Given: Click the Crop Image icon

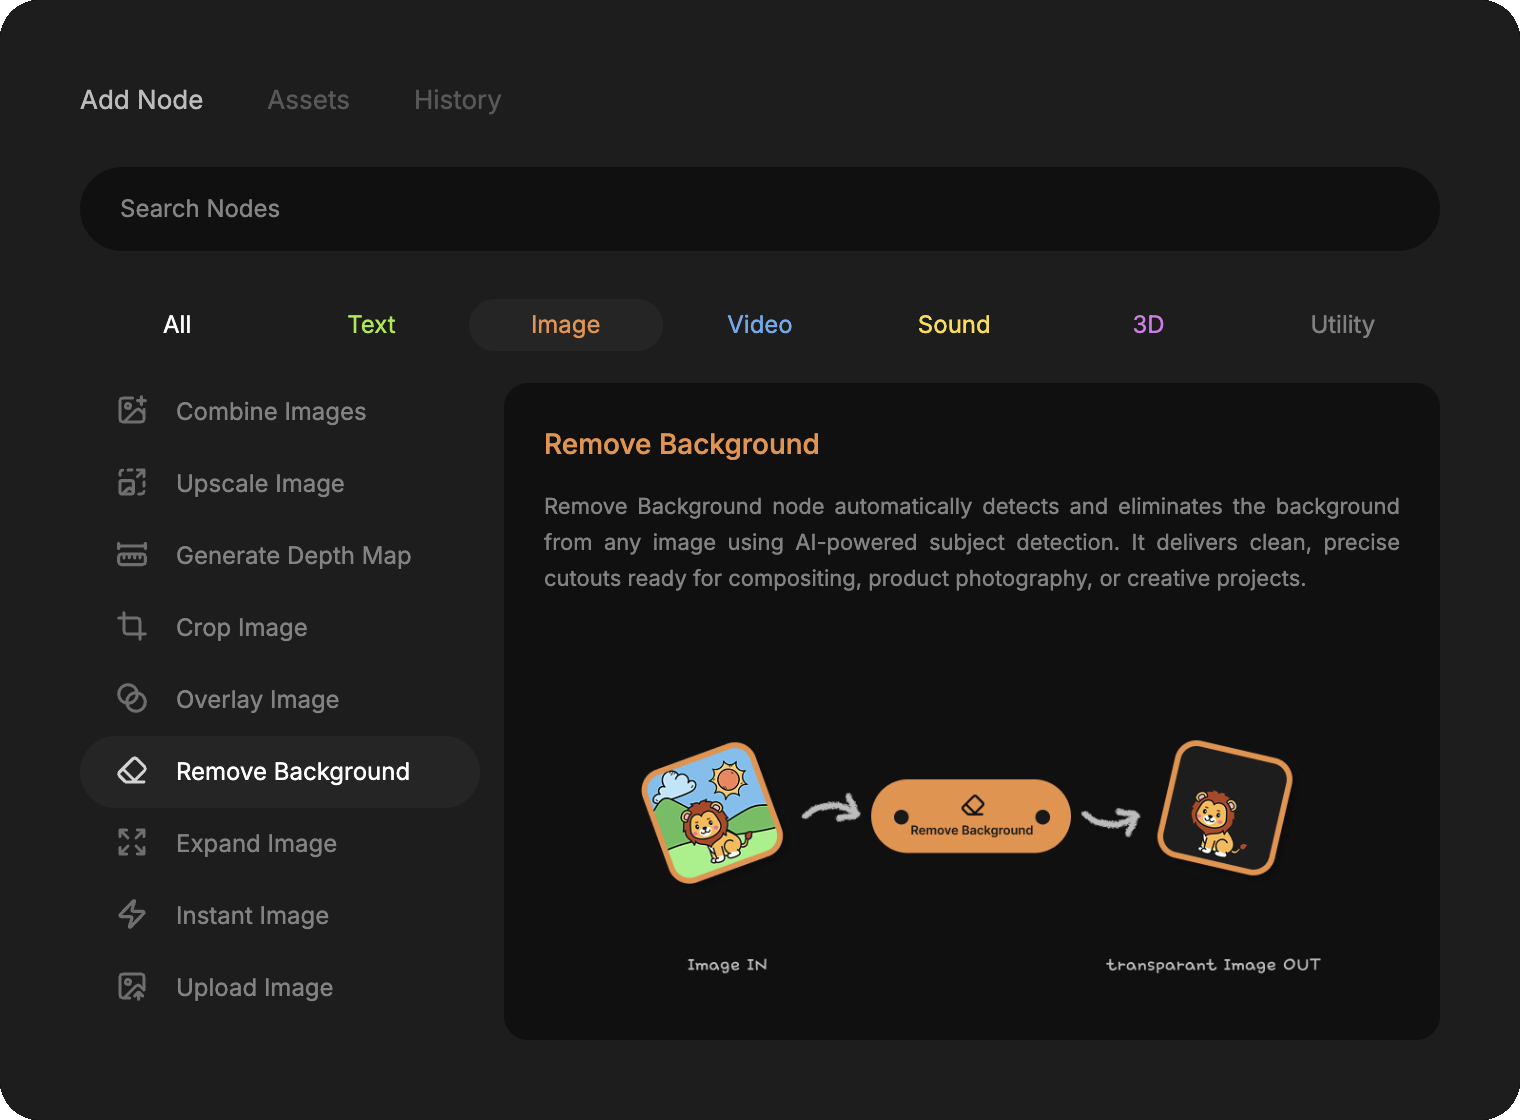Looking at the screenshot, I should tap(132, 626).
